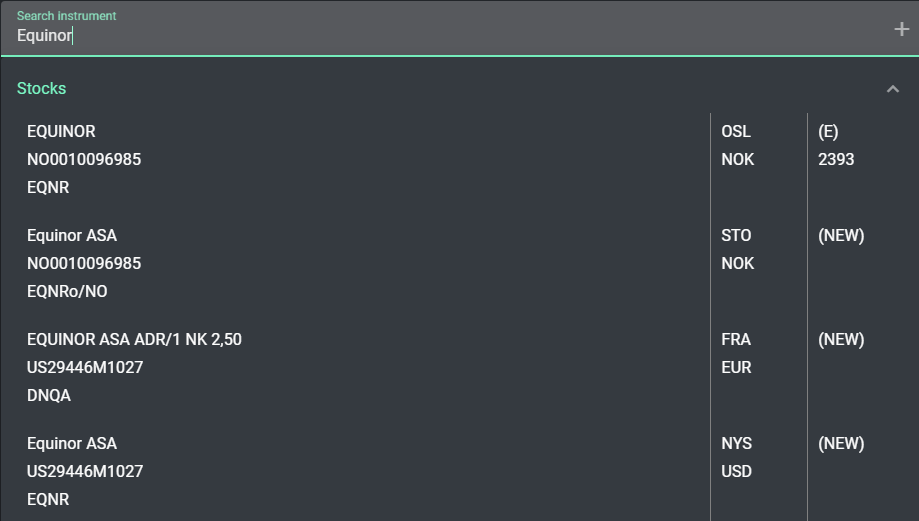
Task: Select the Stocks section header
Action: pyautogui.click(x=42, y=89)
